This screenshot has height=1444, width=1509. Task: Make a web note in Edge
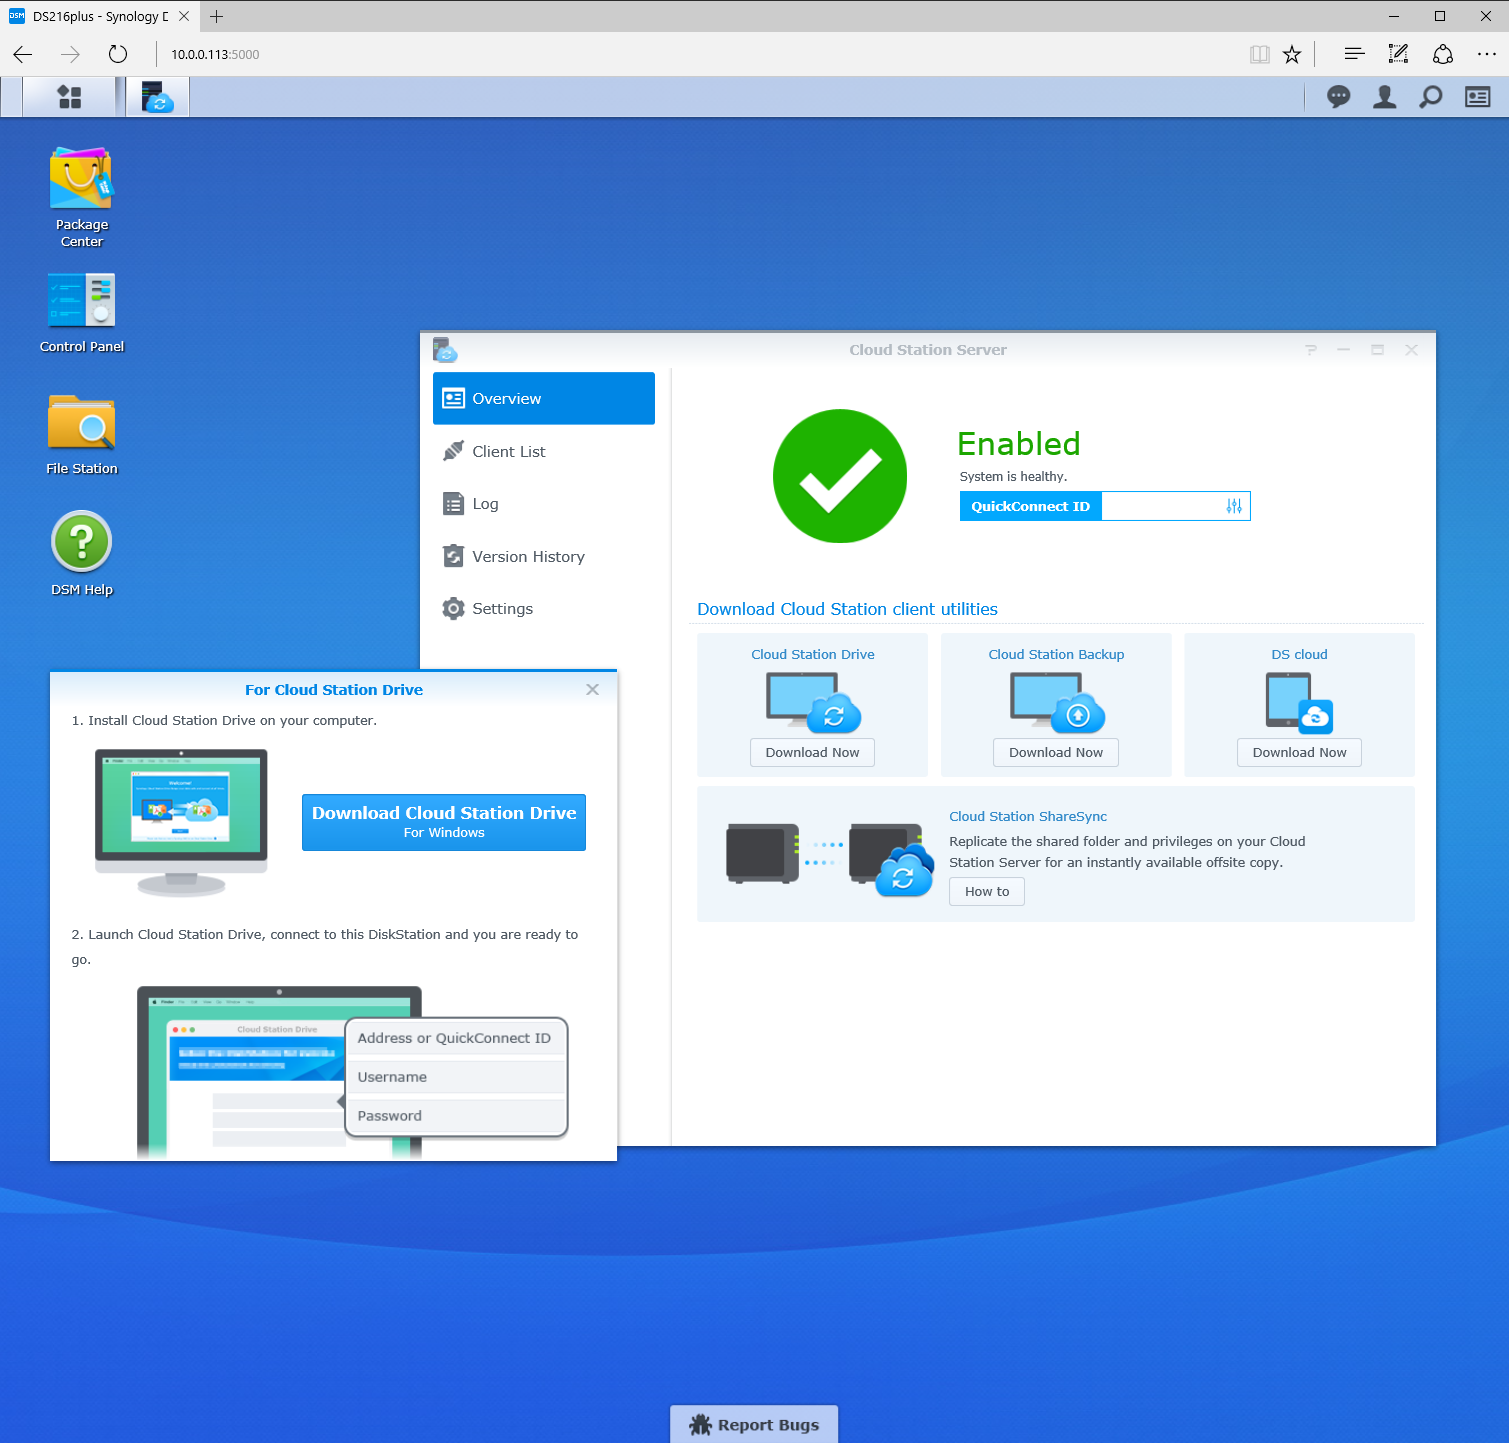[x=1398, y=54]
